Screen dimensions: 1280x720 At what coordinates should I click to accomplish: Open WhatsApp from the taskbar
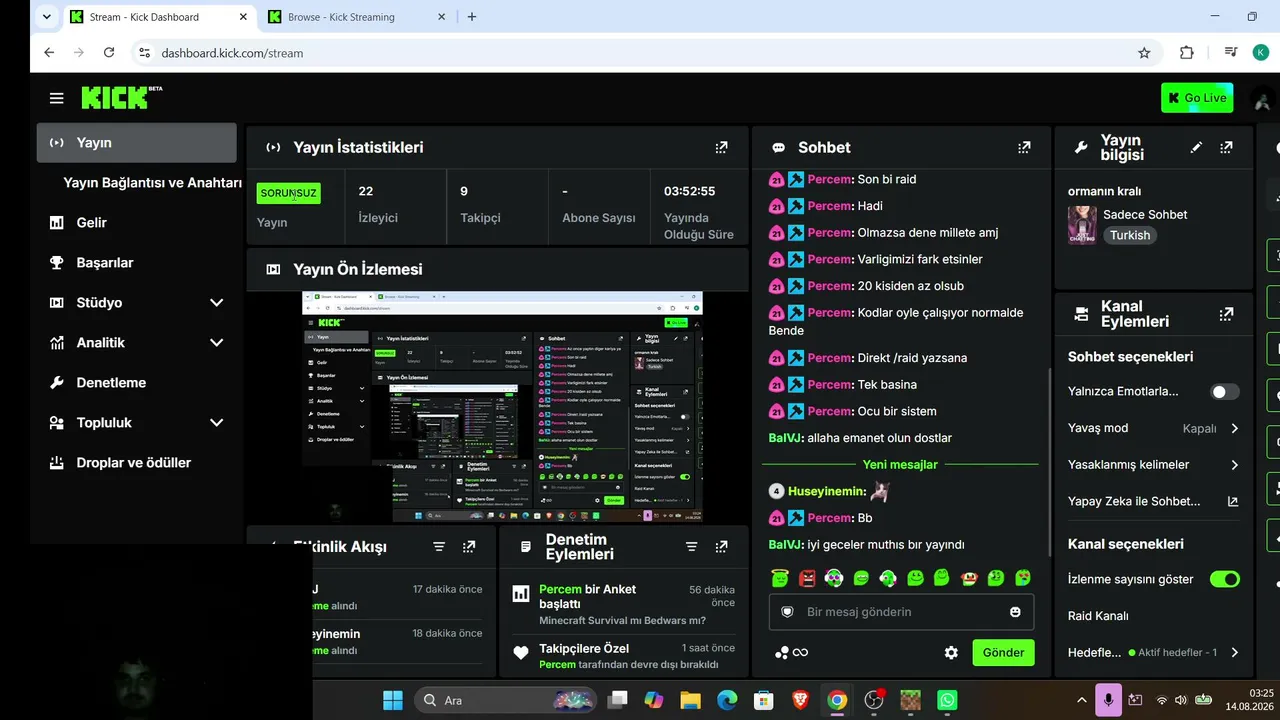[x=947, y=700]
